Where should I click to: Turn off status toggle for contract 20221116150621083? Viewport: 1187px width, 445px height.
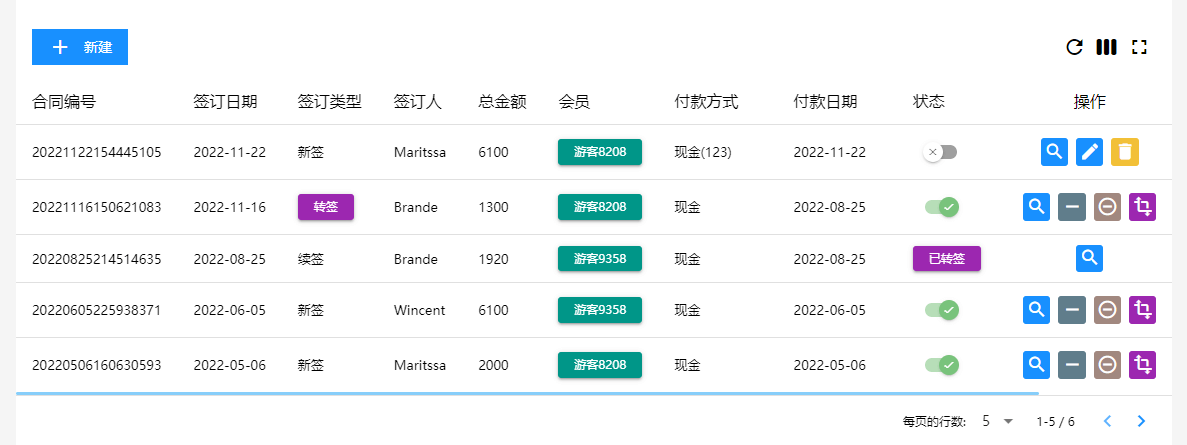click(942, 207)
